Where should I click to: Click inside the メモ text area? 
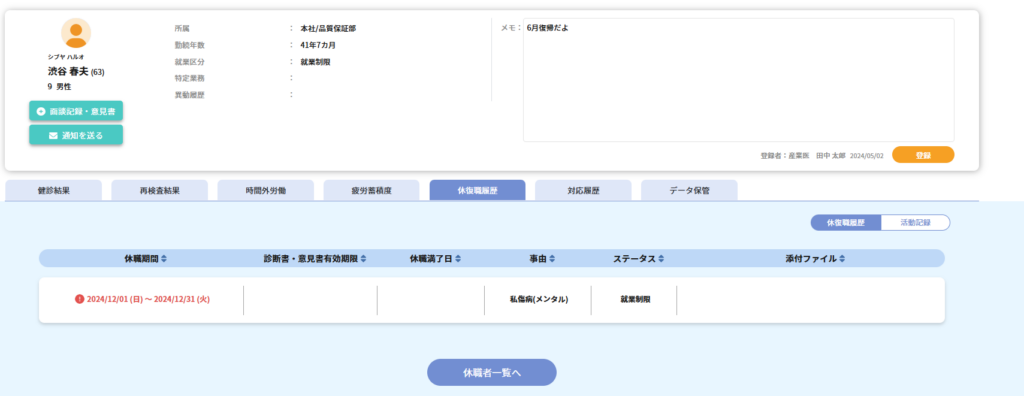(x=739, y=80)
